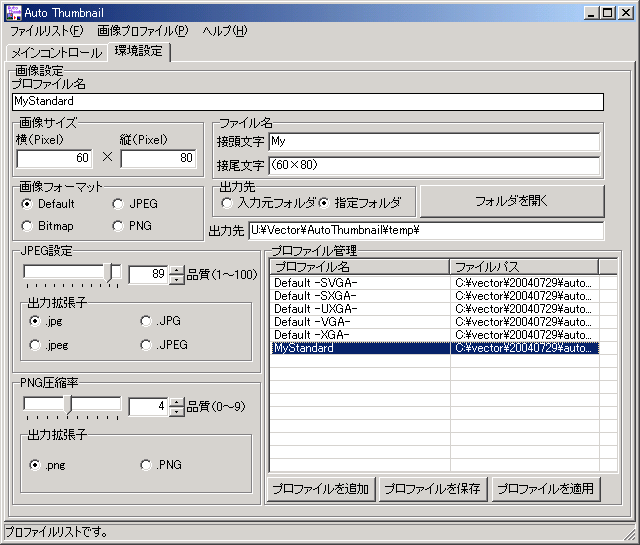Click the file path cell of Default -UXGA-

[524, 309]
